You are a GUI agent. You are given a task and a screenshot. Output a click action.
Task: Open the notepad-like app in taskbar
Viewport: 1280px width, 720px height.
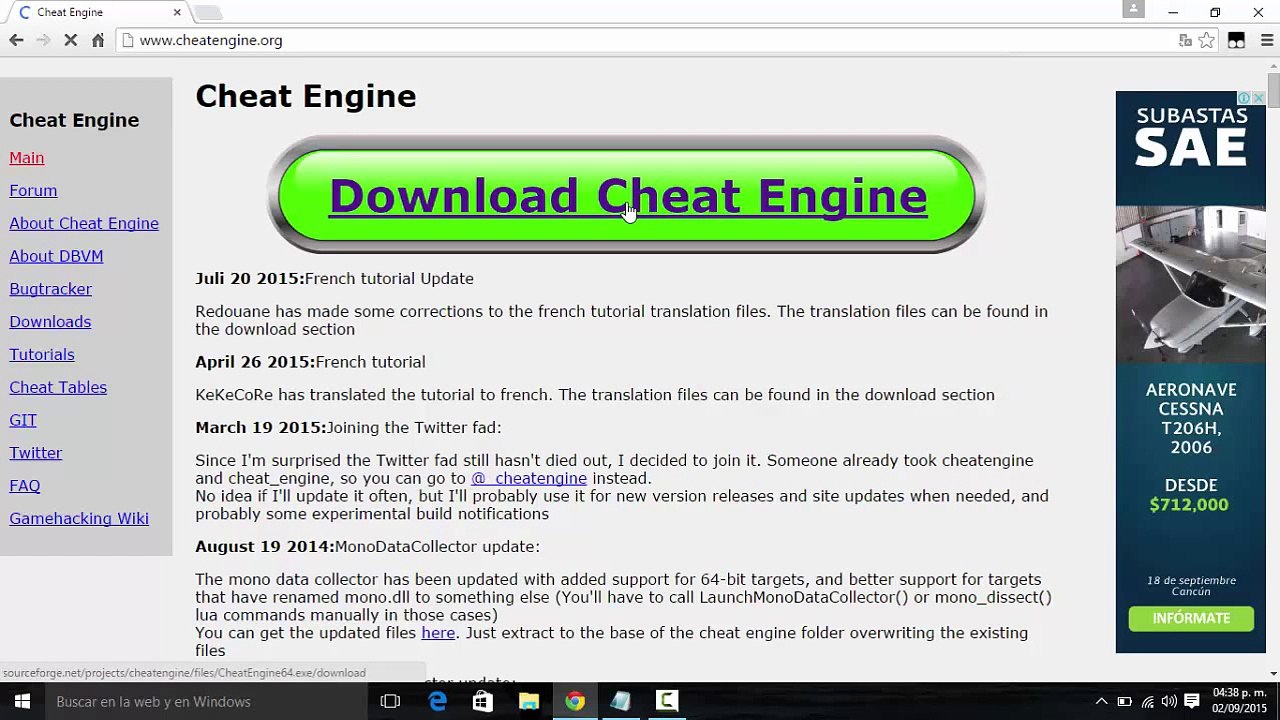pos(621,701)
